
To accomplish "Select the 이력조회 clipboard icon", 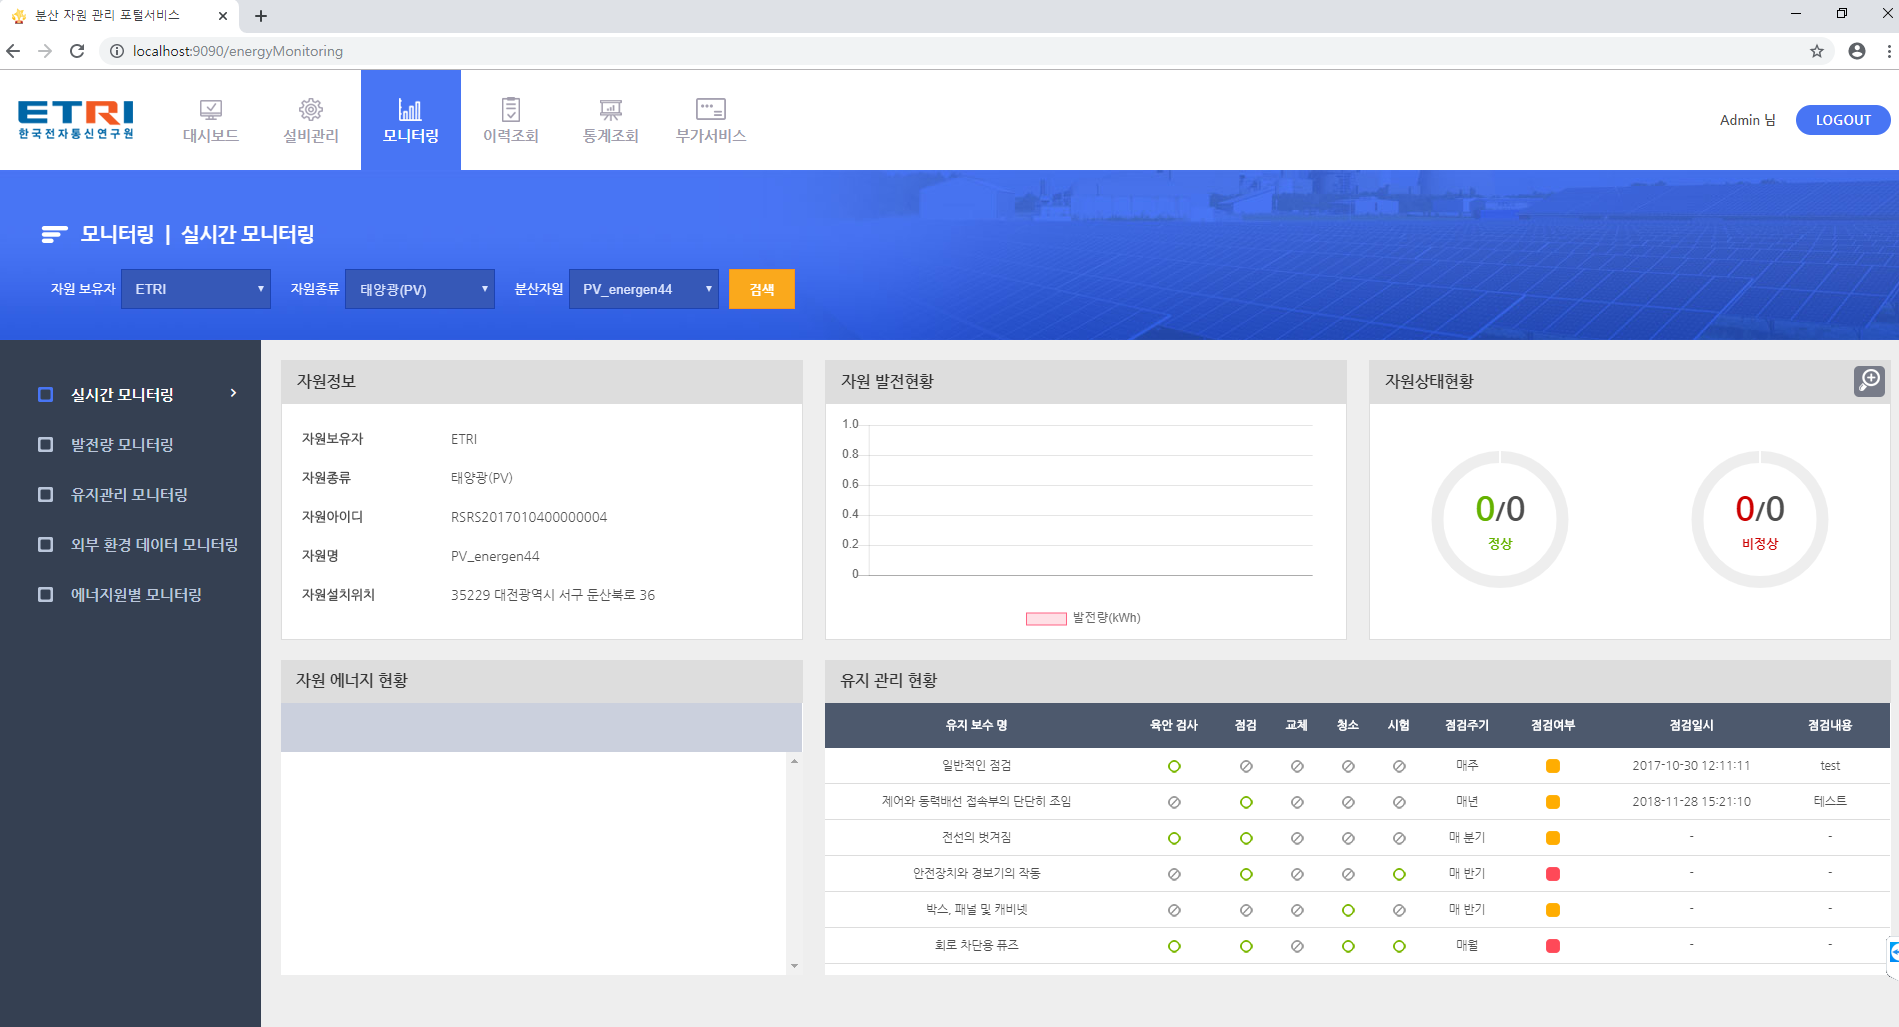I will click(511, 110).
